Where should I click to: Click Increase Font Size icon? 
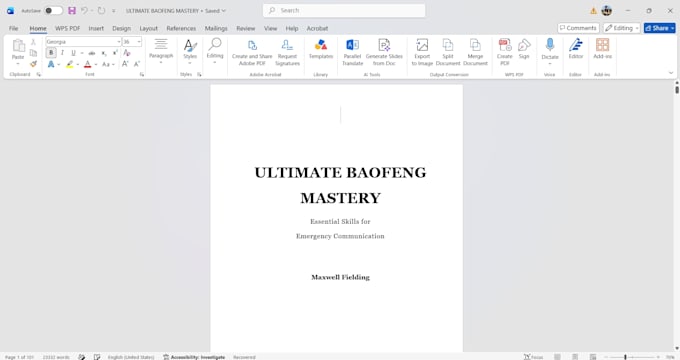tap(125, 64)
